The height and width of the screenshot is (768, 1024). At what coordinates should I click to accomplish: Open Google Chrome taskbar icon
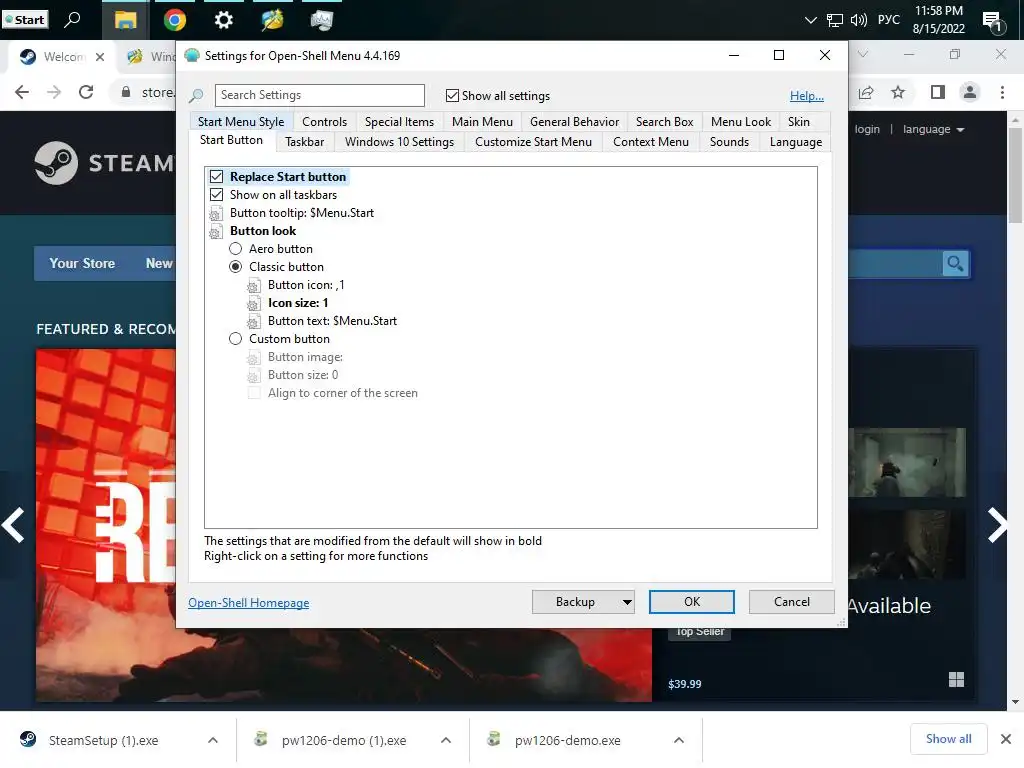pyautogui.click(x=174, y=20)
